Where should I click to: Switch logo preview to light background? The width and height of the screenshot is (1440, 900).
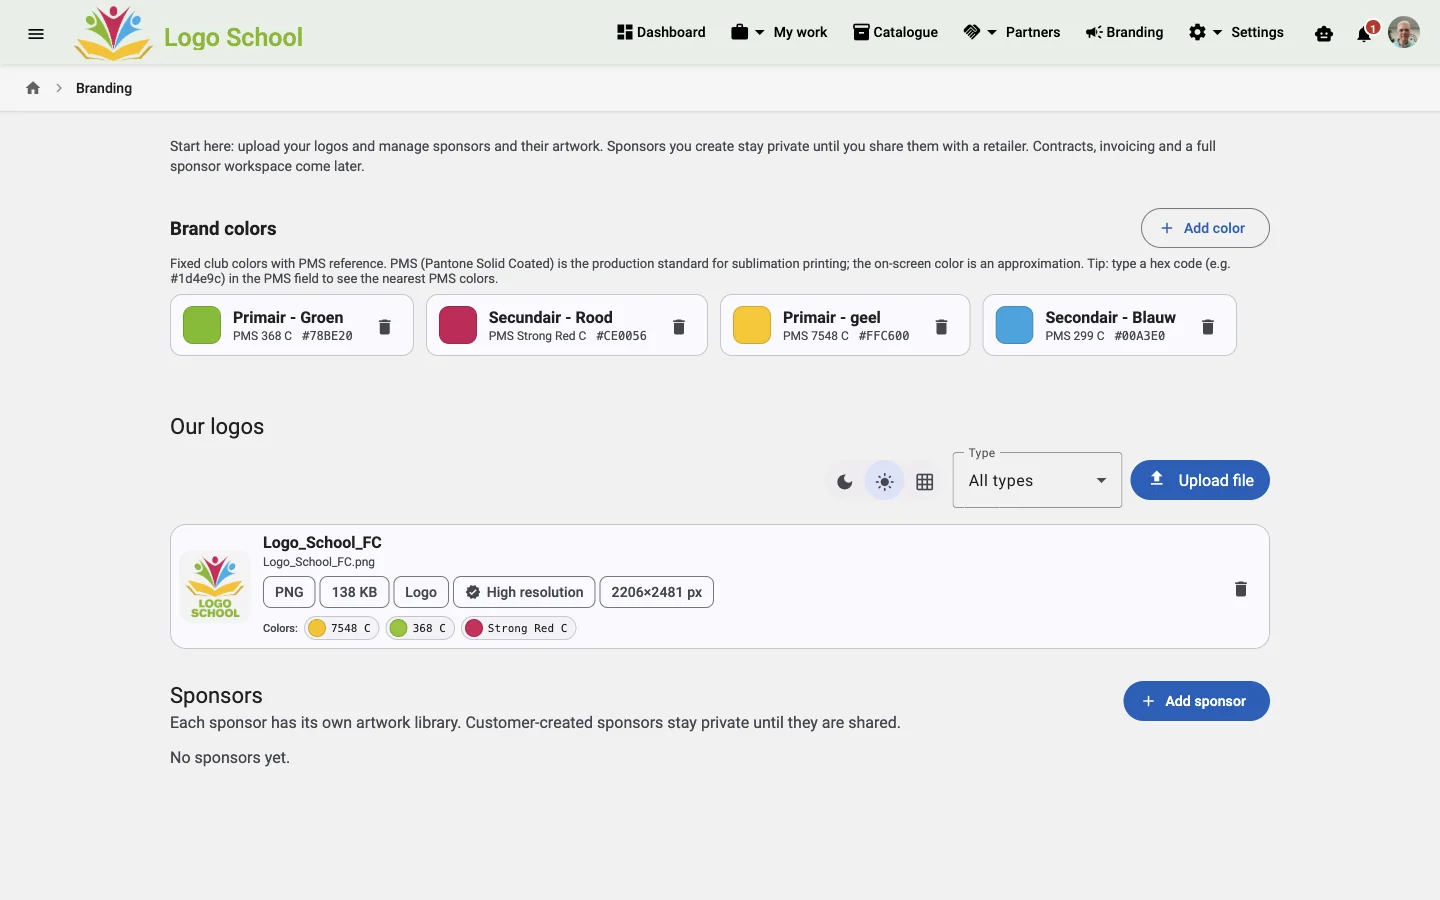click(884, 482)
